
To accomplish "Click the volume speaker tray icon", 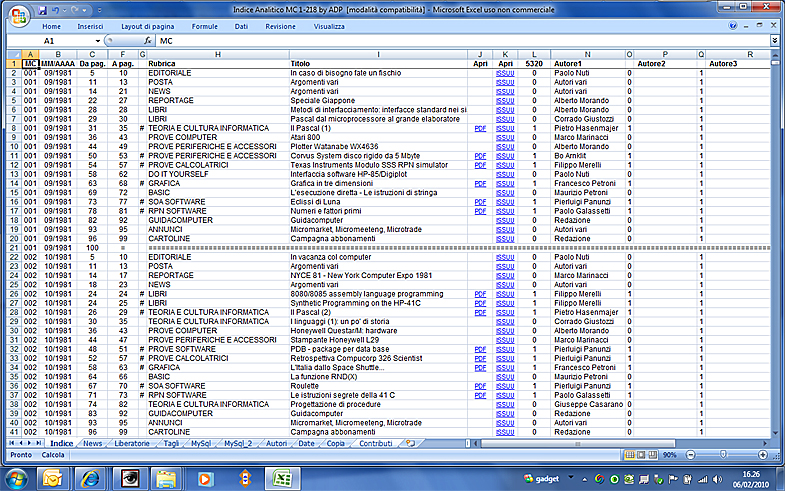I will coord(717,479).
